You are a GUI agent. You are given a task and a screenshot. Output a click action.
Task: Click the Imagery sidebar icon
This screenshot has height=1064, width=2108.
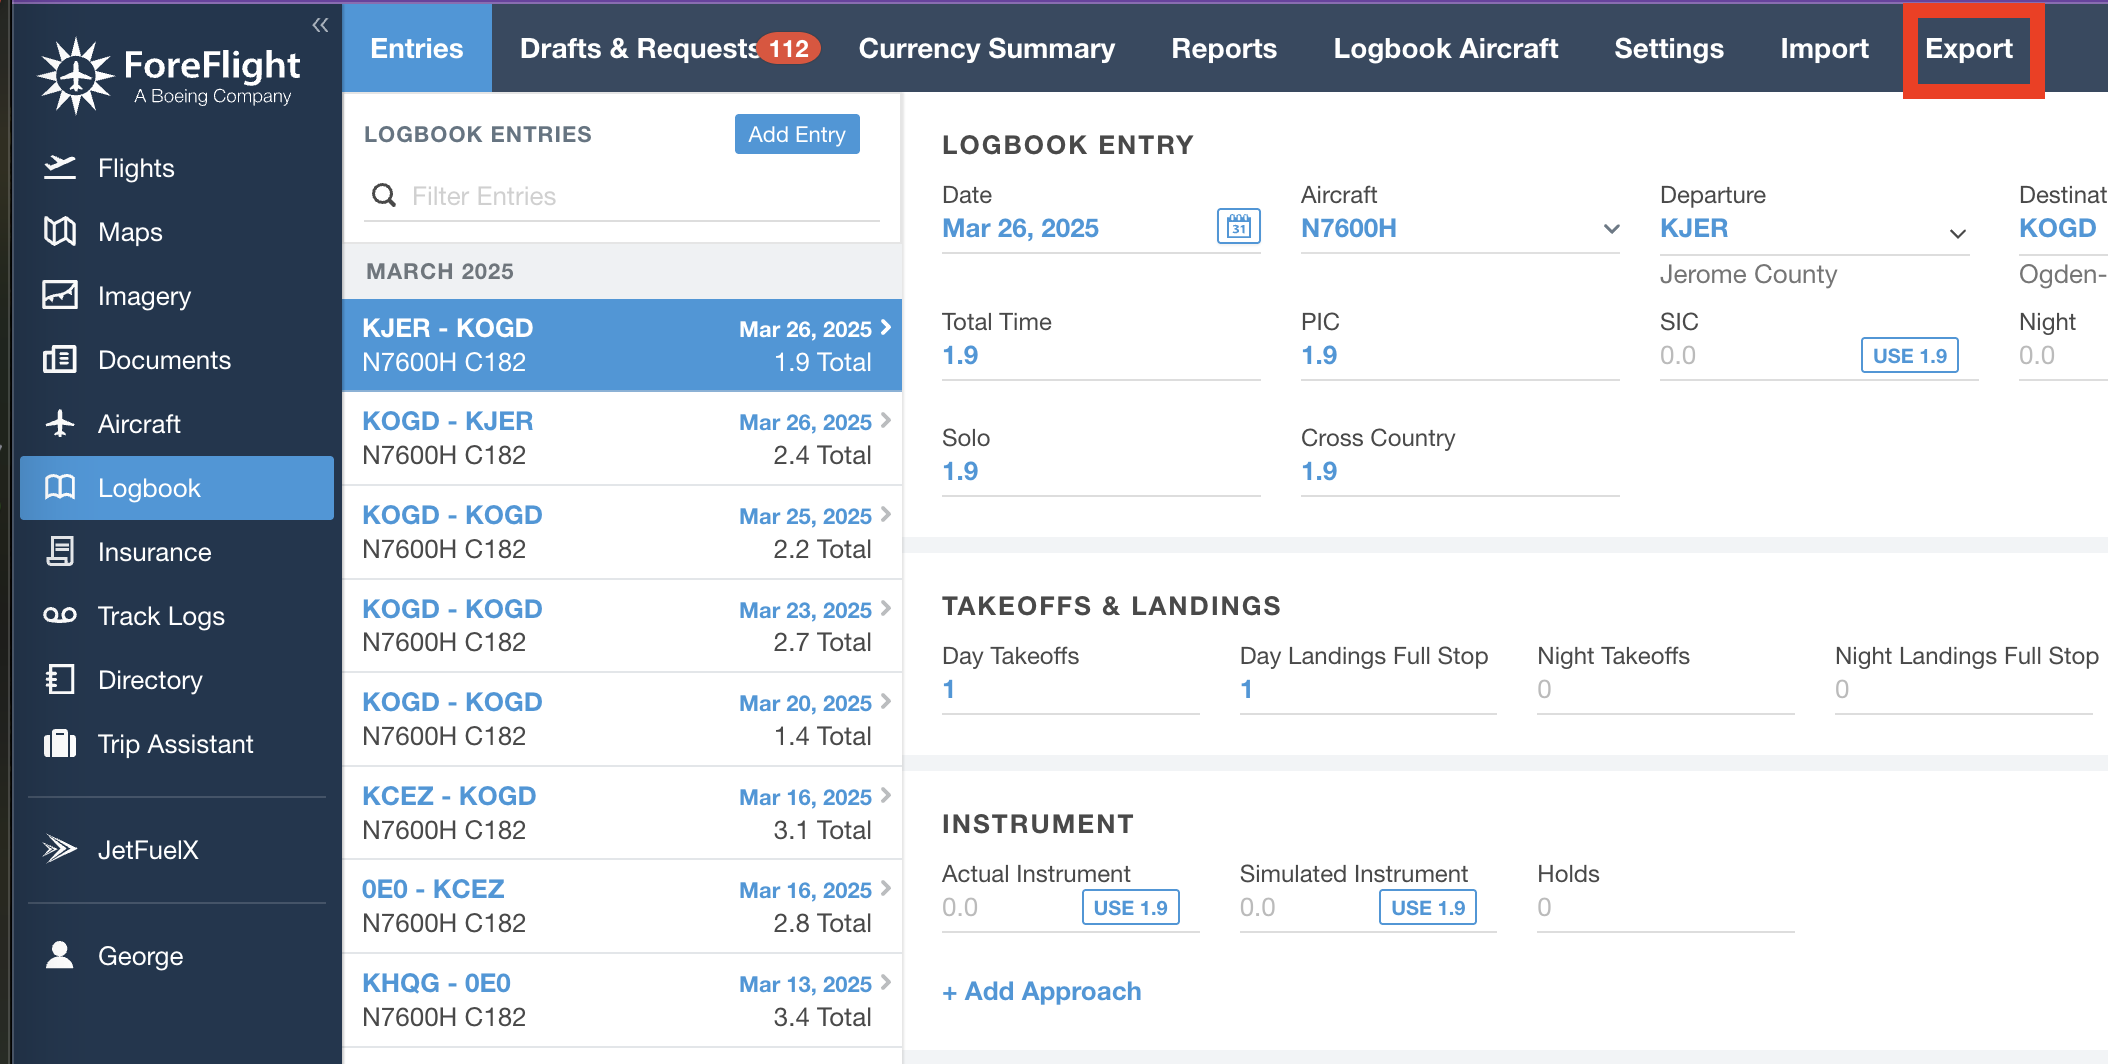coord(61,295)
